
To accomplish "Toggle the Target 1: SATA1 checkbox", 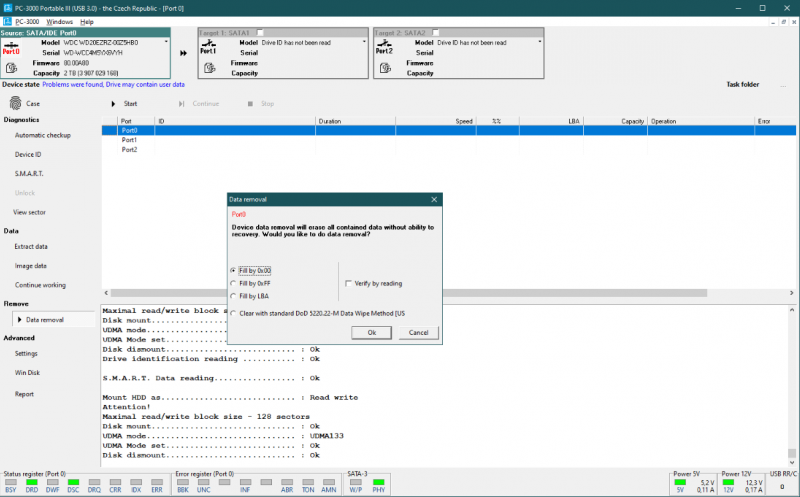I will [260, 33].
